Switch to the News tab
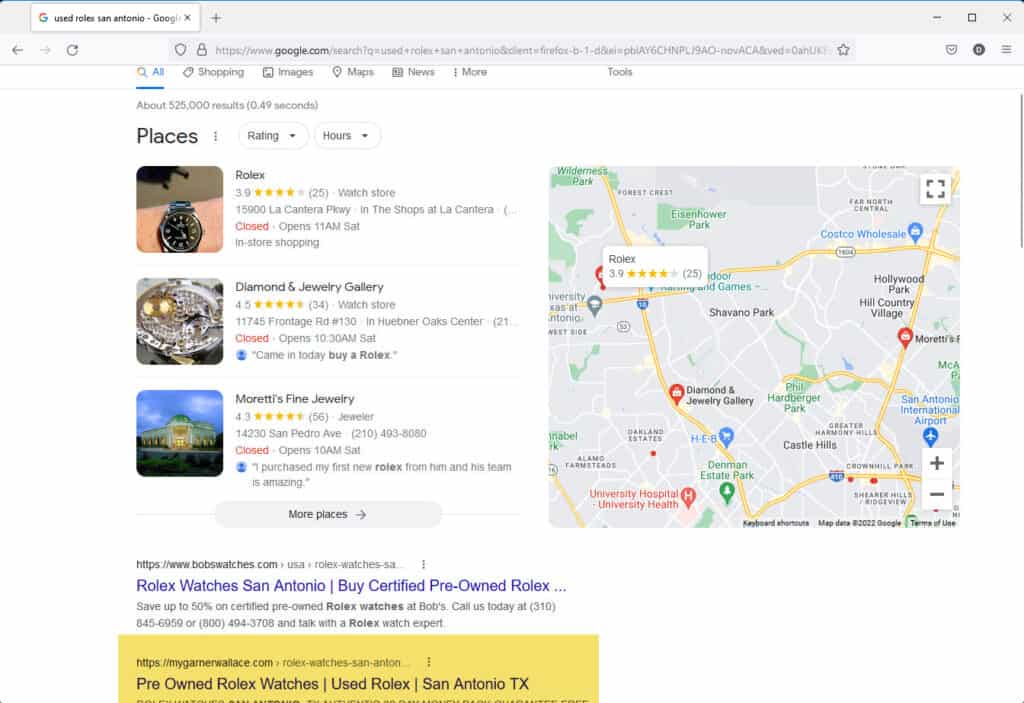This screenshot has width=1024, height=703. coord(413,72)
